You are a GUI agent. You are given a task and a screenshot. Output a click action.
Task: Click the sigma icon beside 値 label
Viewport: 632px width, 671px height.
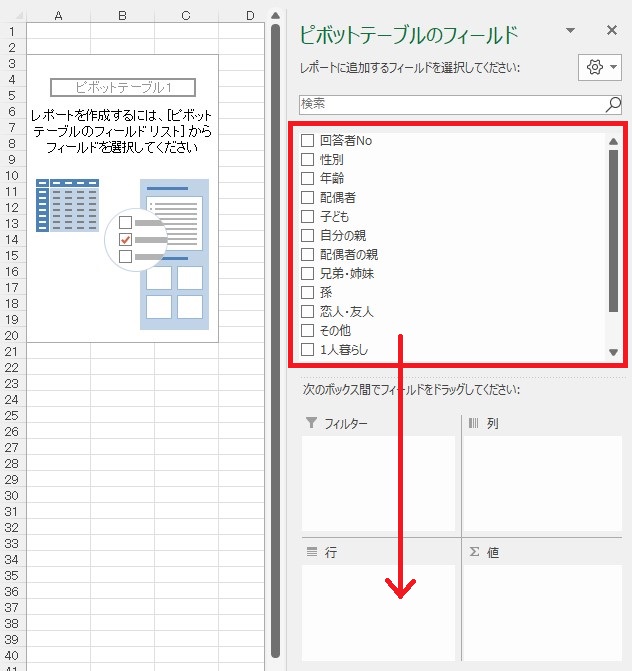tap(473, 552)
